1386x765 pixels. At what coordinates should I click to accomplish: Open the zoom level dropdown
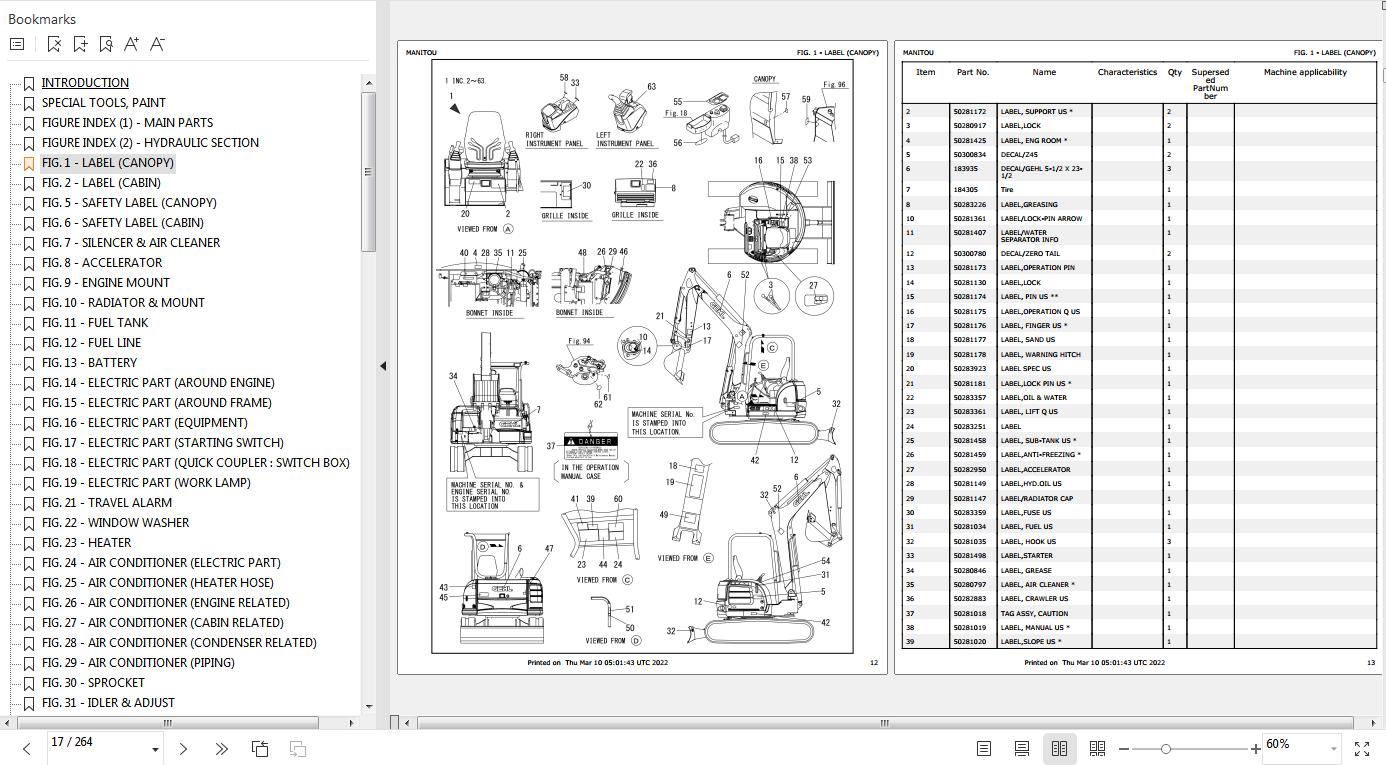pyautogui.click(x=1333, y=748)
